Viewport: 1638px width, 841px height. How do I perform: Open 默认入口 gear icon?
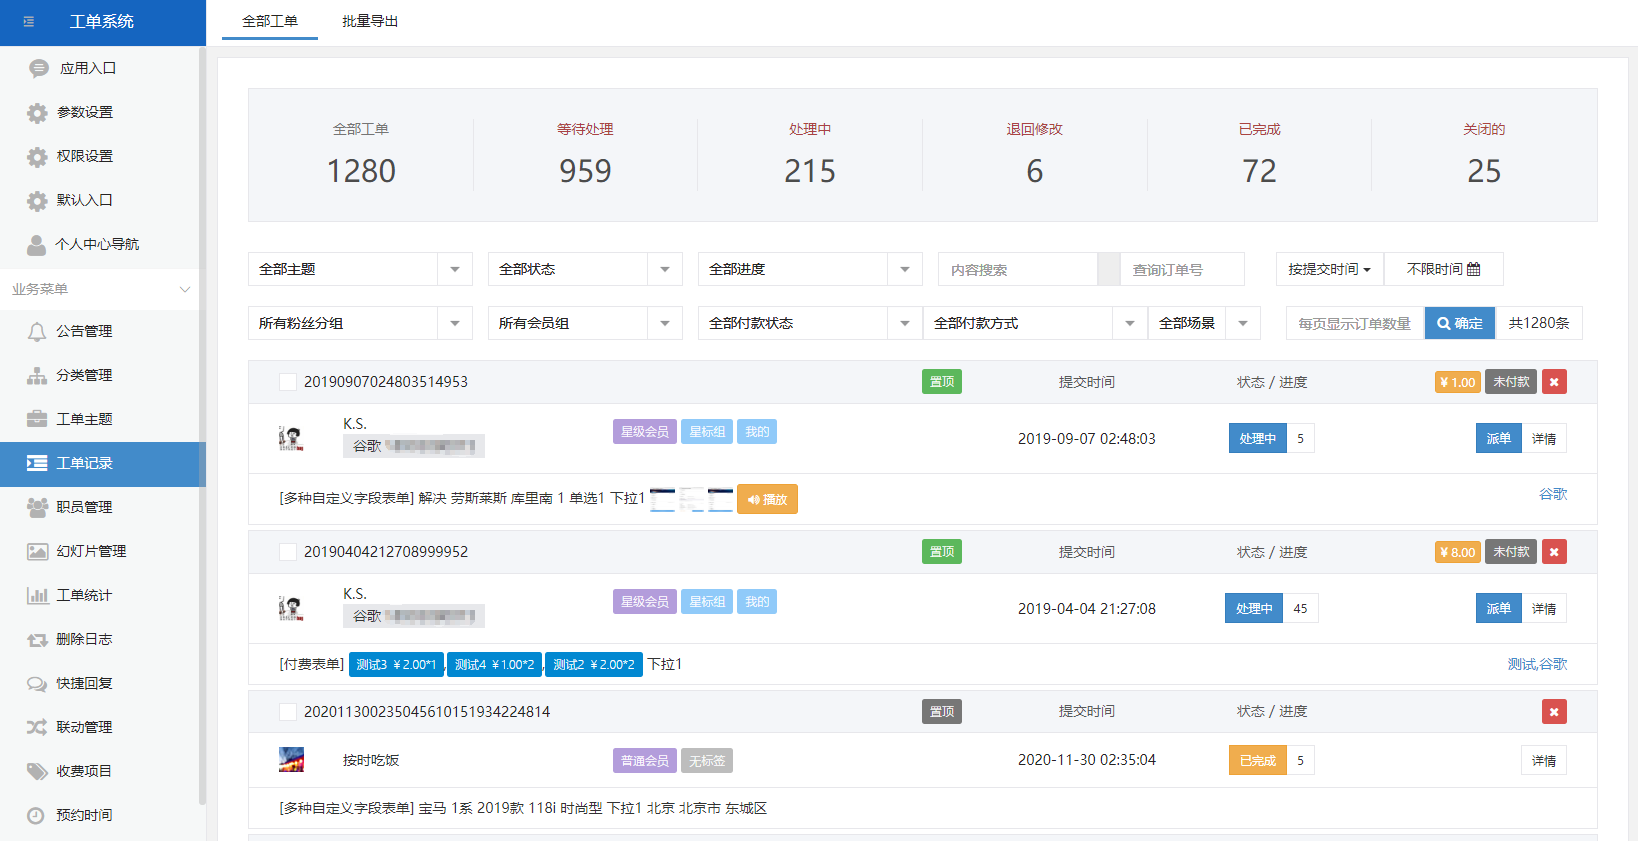tap(37, 200)
